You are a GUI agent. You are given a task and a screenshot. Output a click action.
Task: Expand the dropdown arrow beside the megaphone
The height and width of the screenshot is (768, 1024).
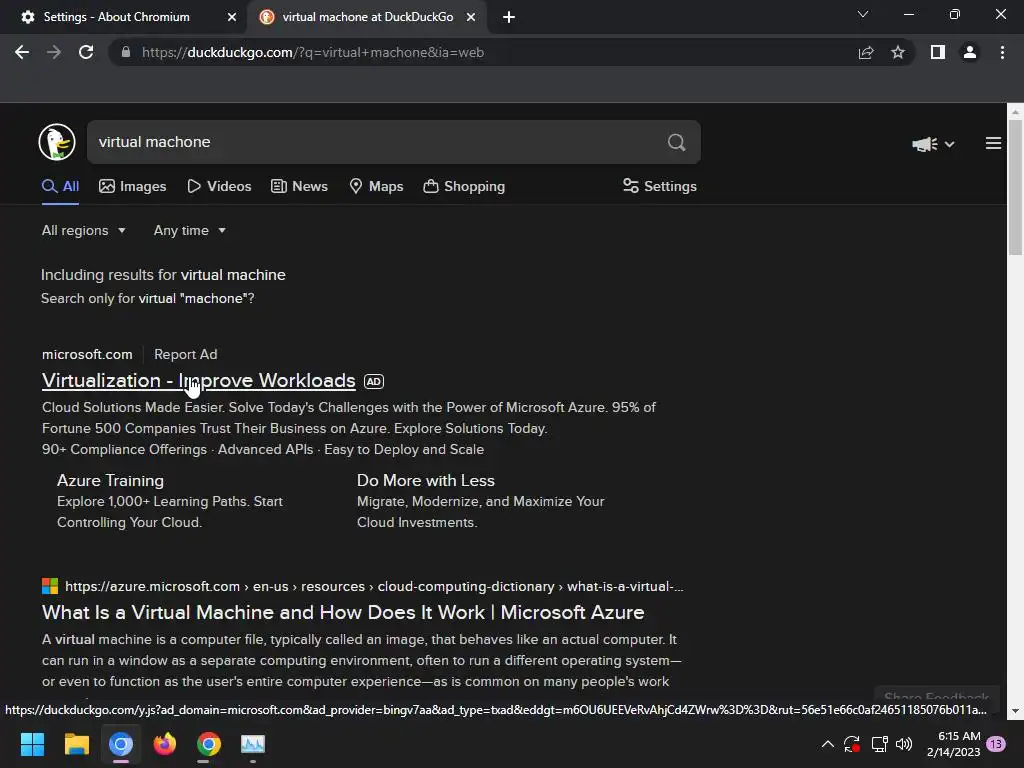[x=950, y=144]
